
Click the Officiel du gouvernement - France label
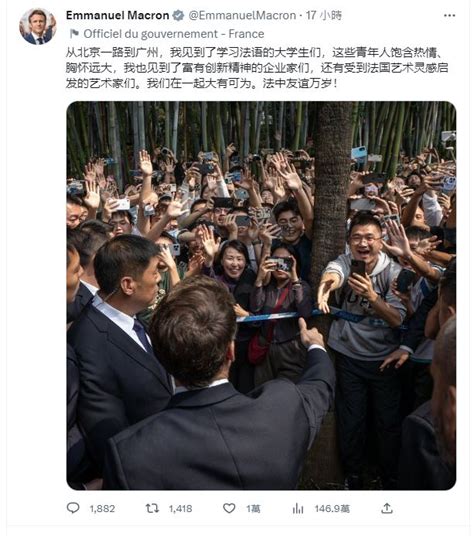pos(174,34)
